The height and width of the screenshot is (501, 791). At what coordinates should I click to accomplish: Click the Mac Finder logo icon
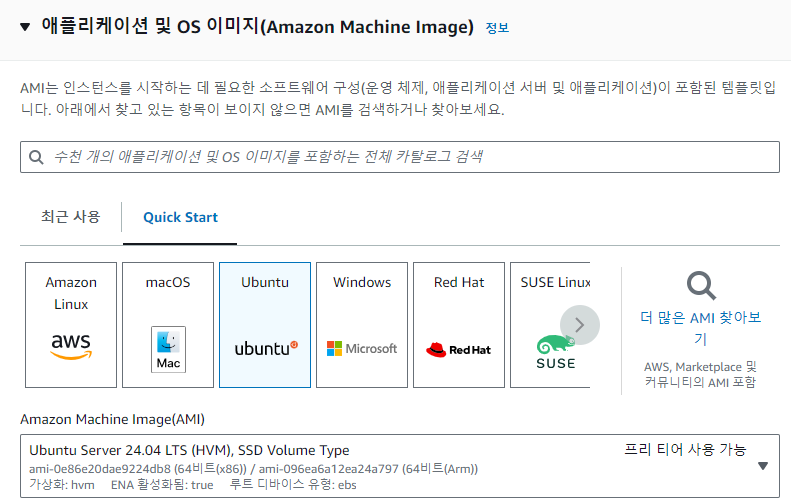(x=168, y=349)
